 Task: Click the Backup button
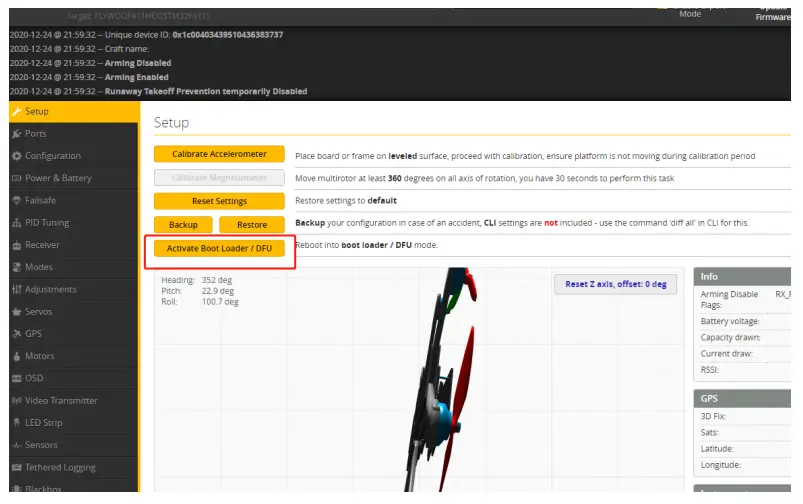coord(183,225)
